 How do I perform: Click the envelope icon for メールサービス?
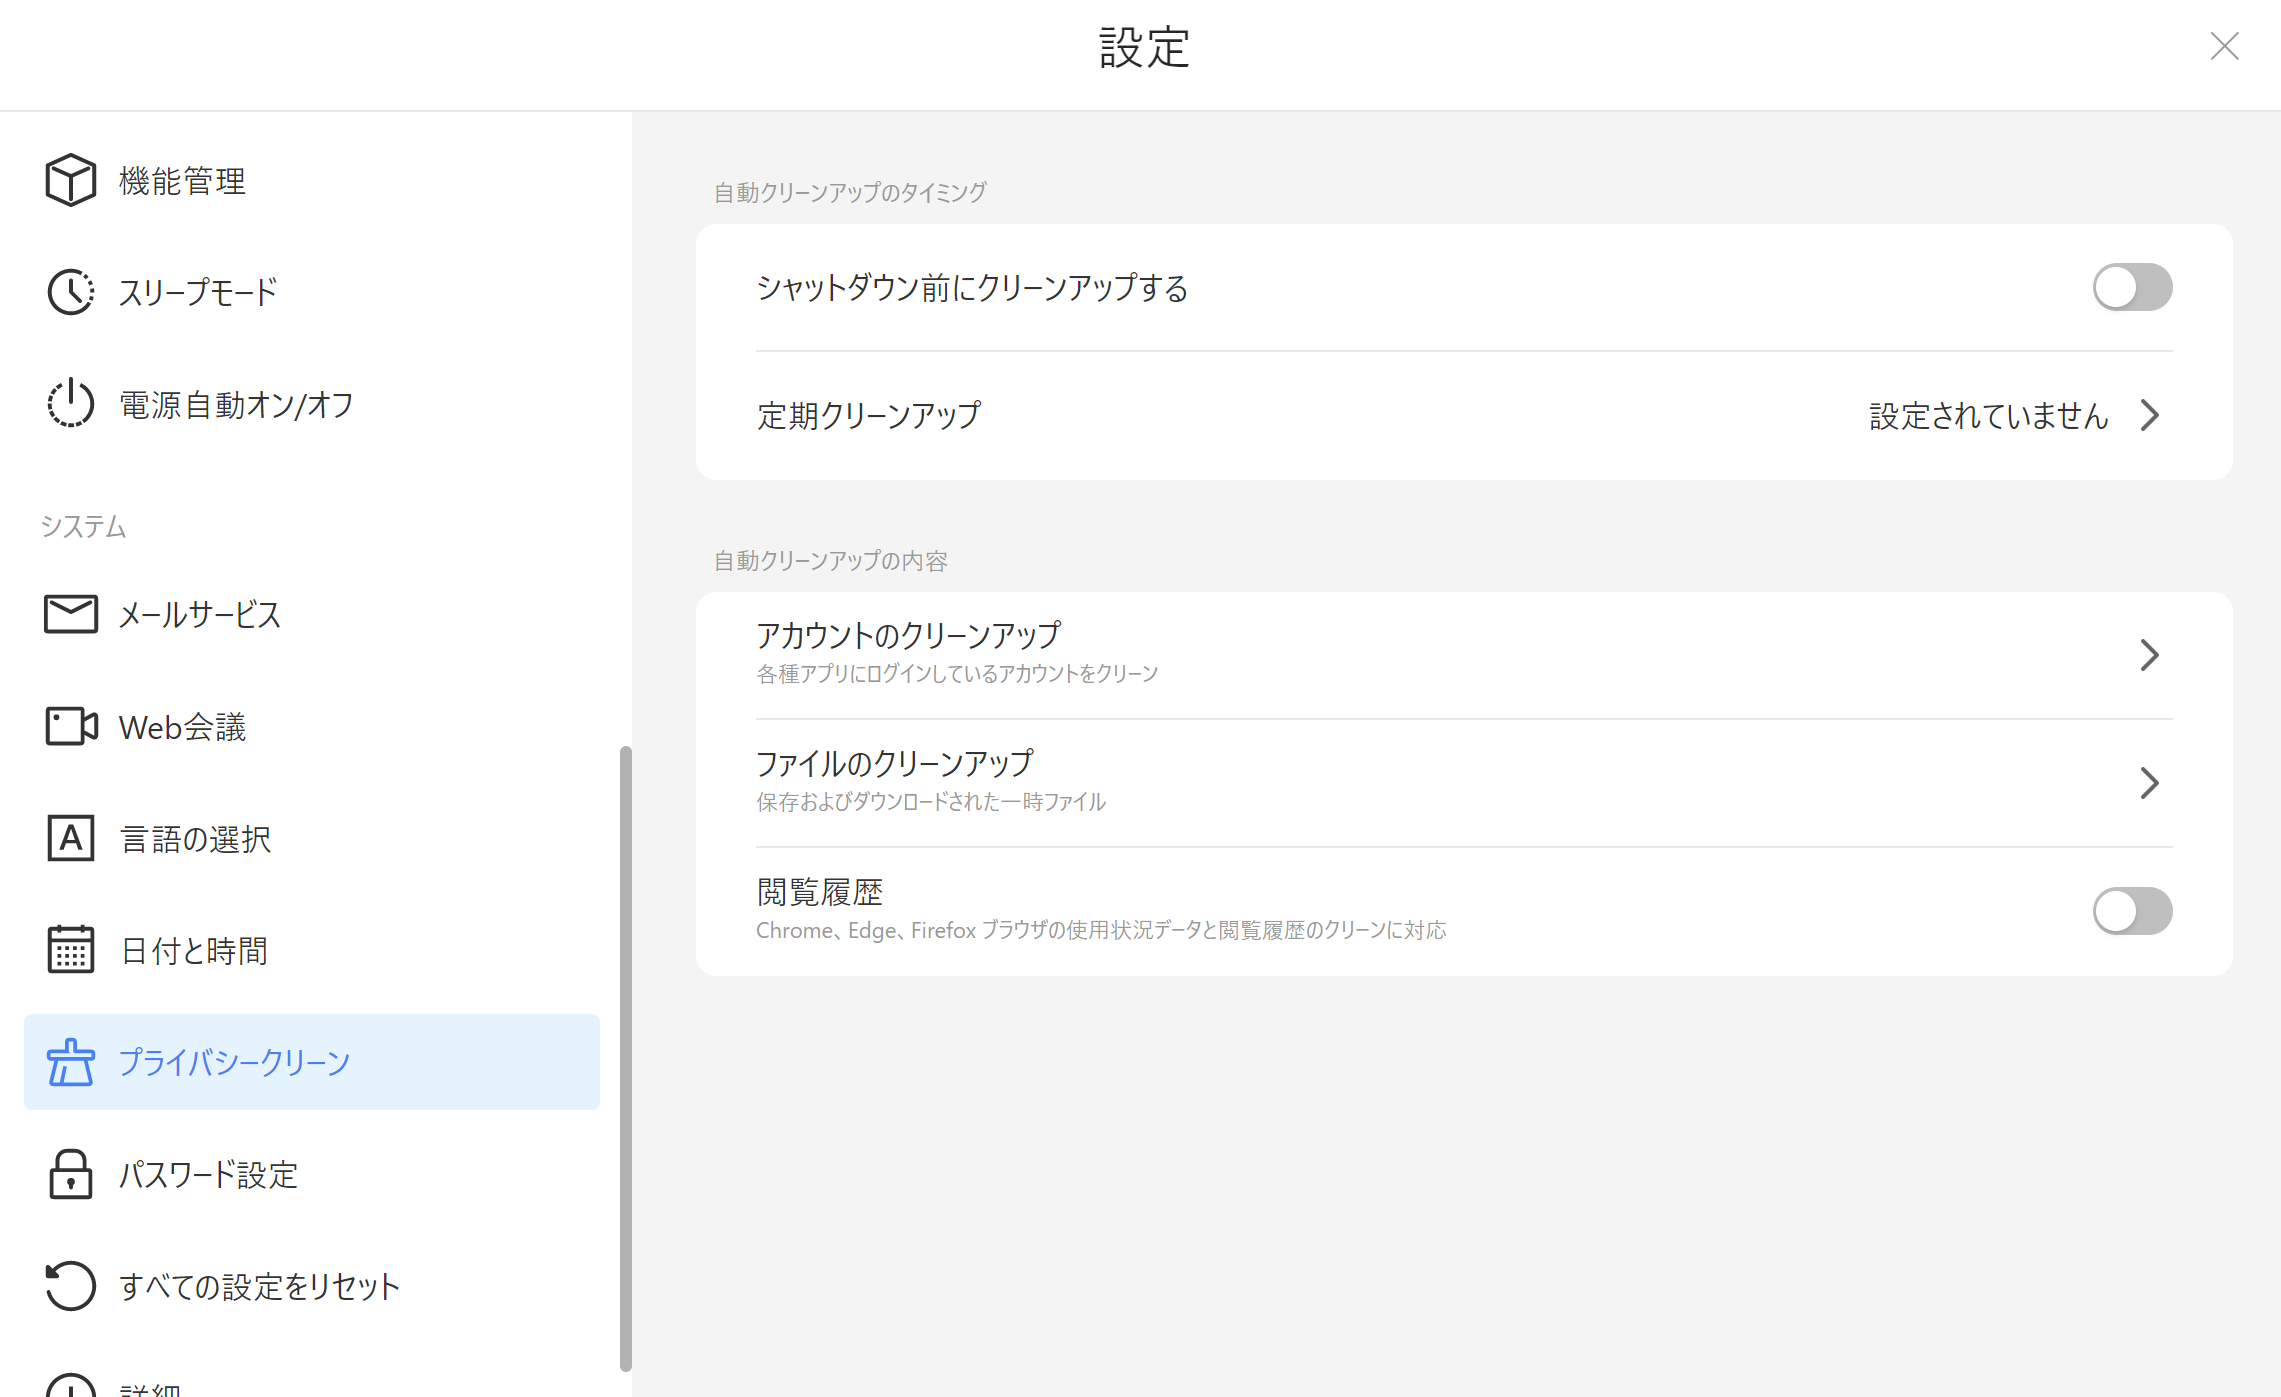pos(70,614)
